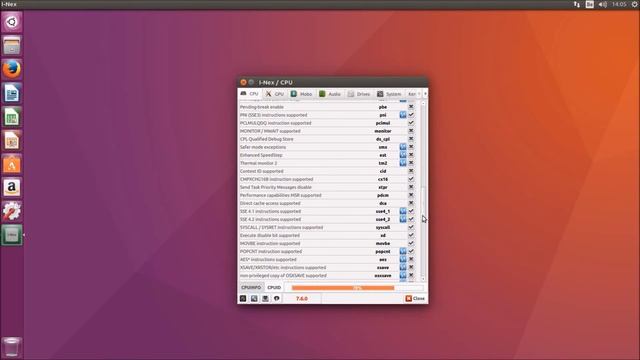Screen dimensions: 640x360
Task: Switch to the CPUINFO sub-tab
Action: (x=251, y=287)
